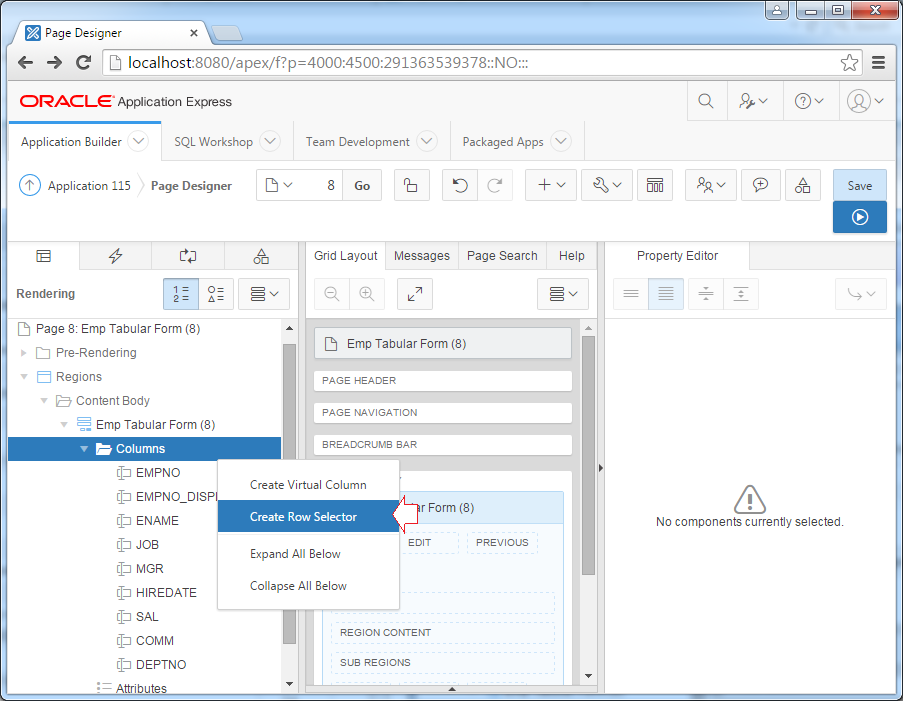This screenshot has width=903, height=701.
Task: Open the Page Search tab
Action: (502, 256)
